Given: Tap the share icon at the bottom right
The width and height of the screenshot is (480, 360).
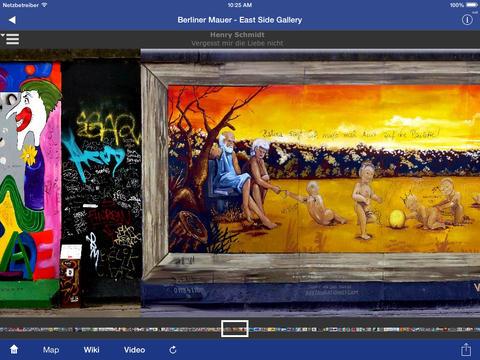Looking at the screenshot, I should pos(466,349).
